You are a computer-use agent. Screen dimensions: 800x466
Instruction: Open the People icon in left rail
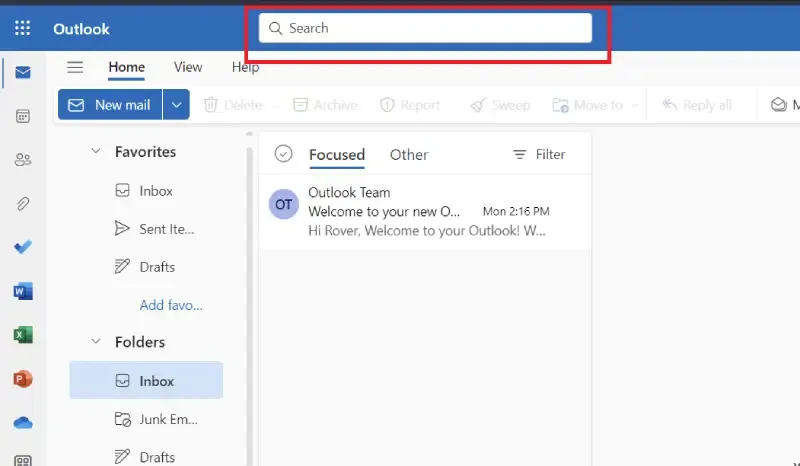23,160
